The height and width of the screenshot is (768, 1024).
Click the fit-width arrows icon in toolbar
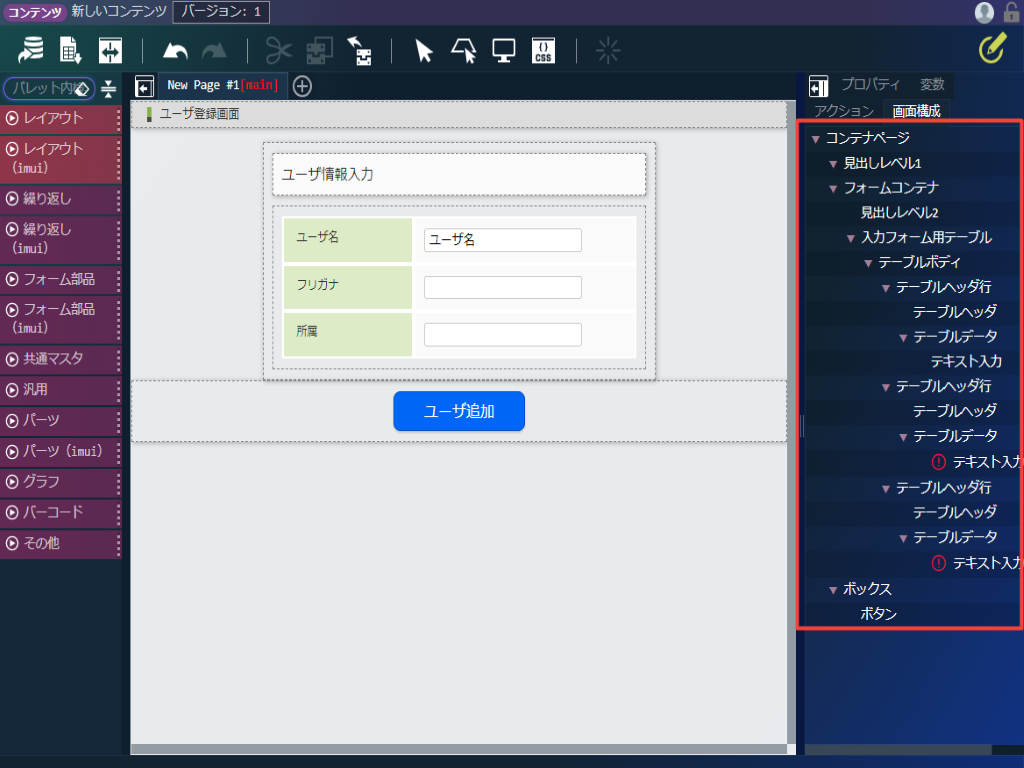click(110, 50)
